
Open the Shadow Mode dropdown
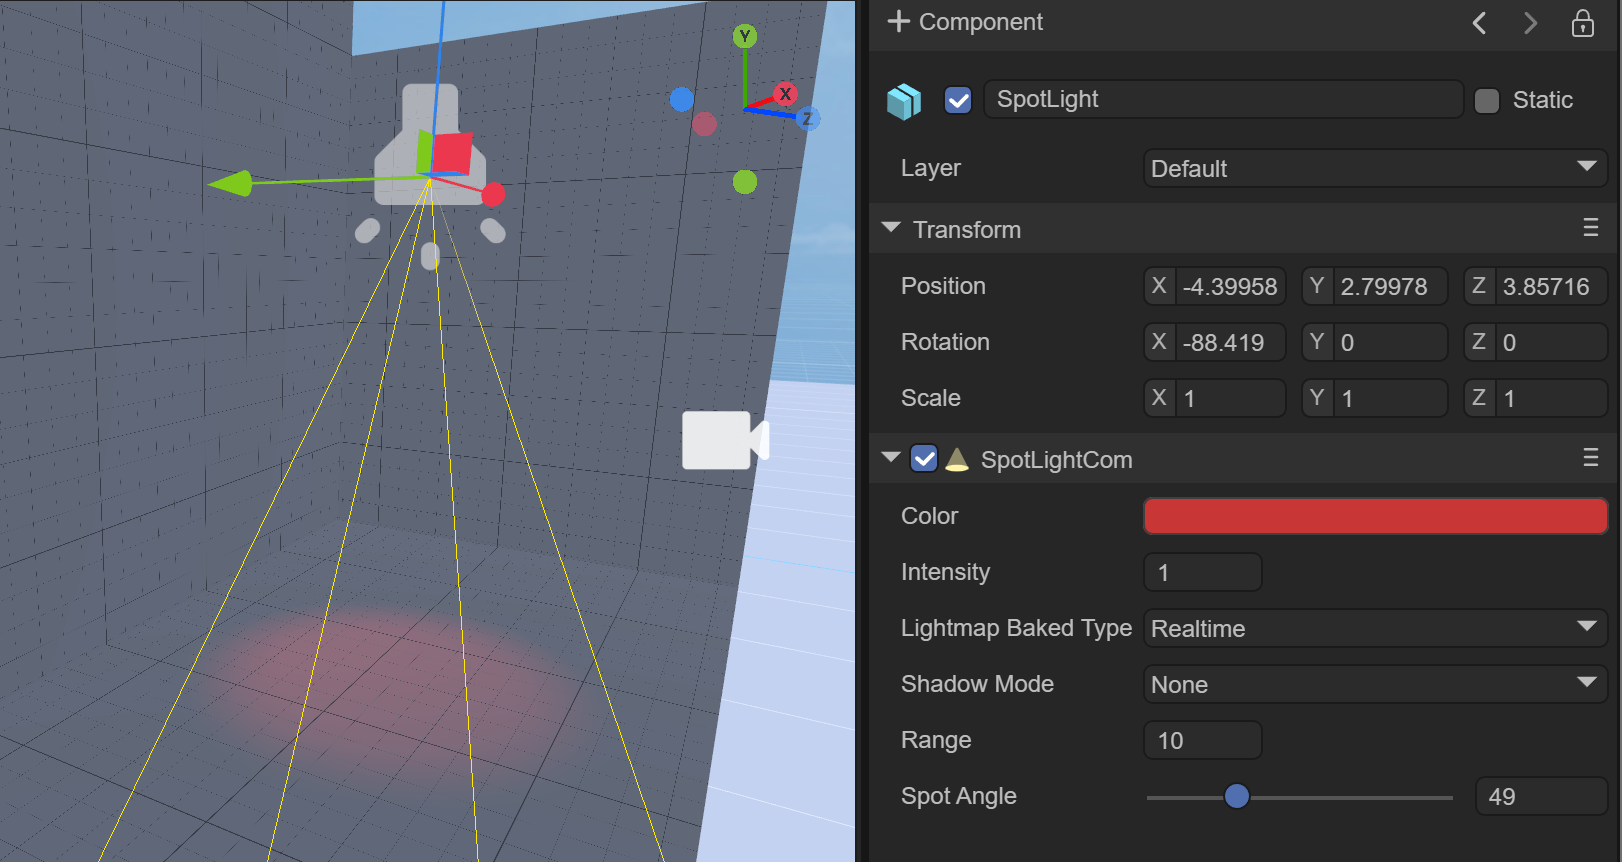(x=1374, y=684)
